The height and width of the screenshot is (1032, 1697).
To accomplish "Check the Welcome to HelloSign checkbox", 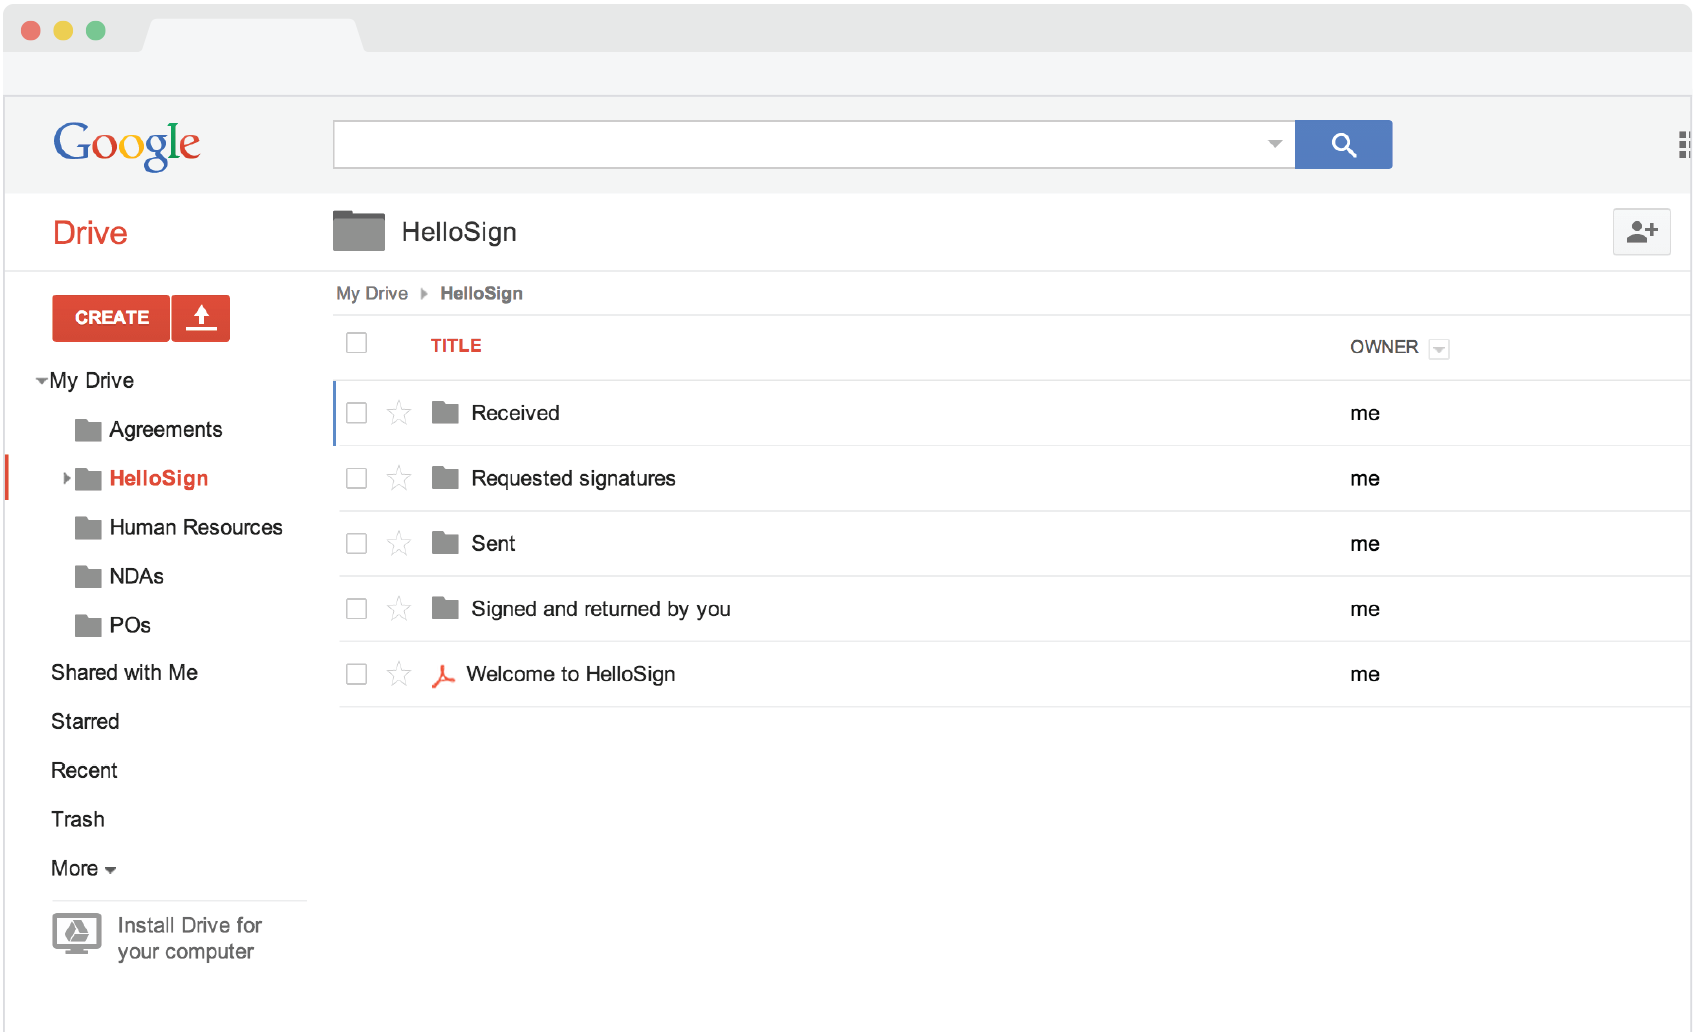I will (356, 674).
